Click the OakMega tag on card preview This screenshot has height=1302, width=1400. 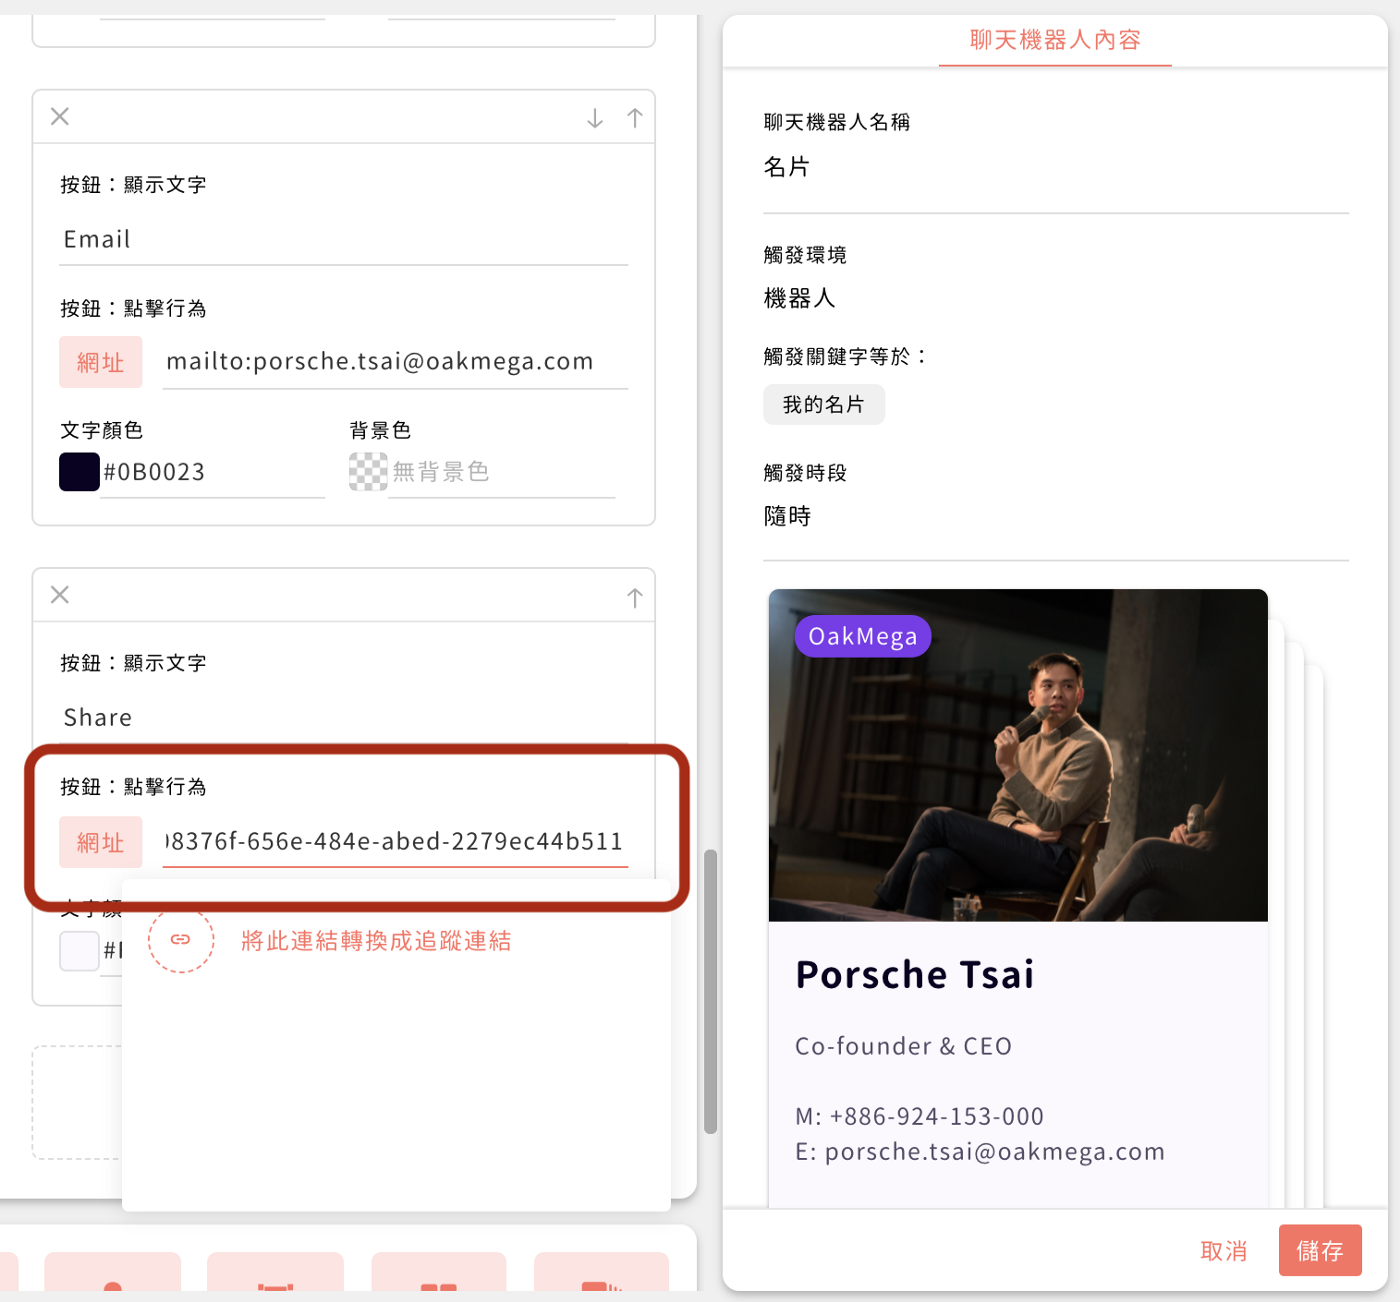(x=863, y=636)
